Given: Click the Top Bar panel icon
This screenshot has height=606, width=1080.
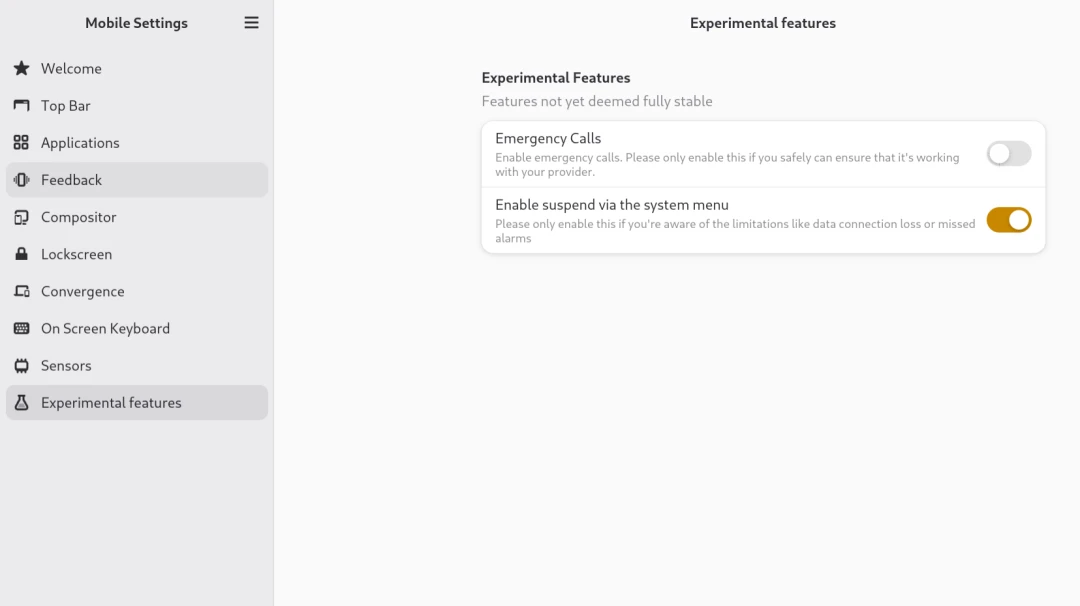Looking at the screenshot, I should pos(21,106).
